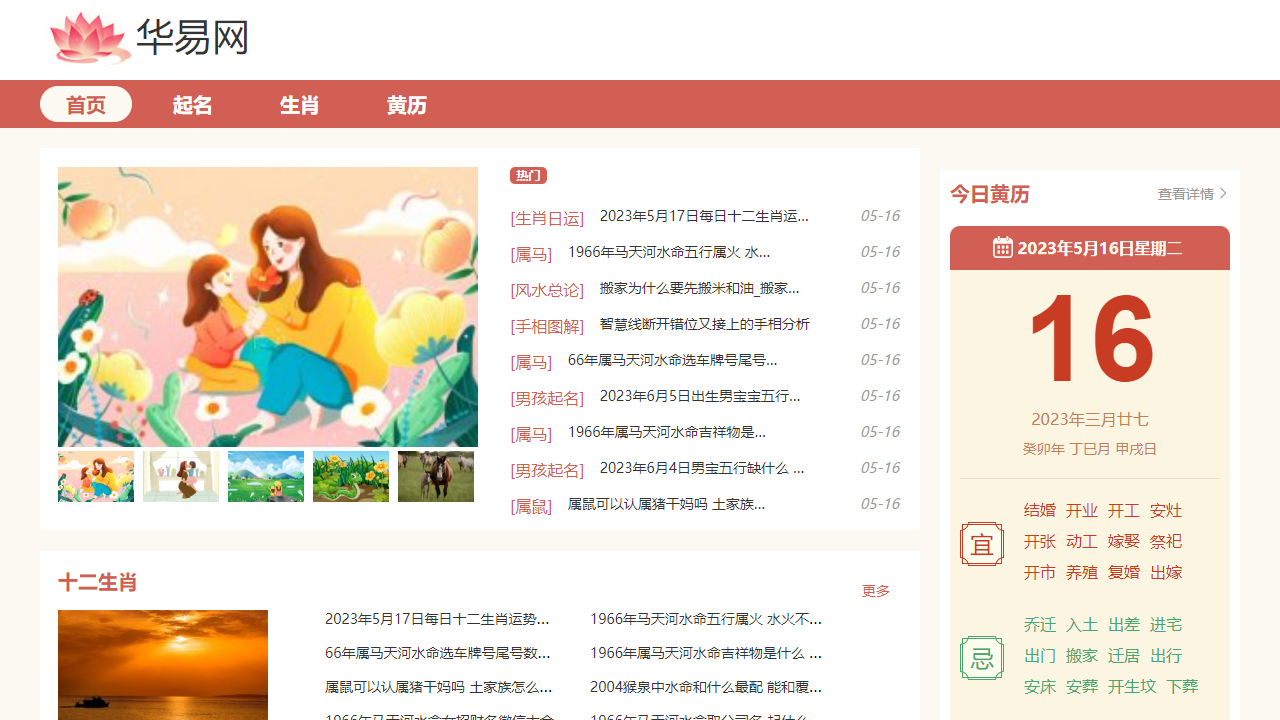Open the 智慧线断开错位又接上的手相分析 article

(x=703, y=324)
